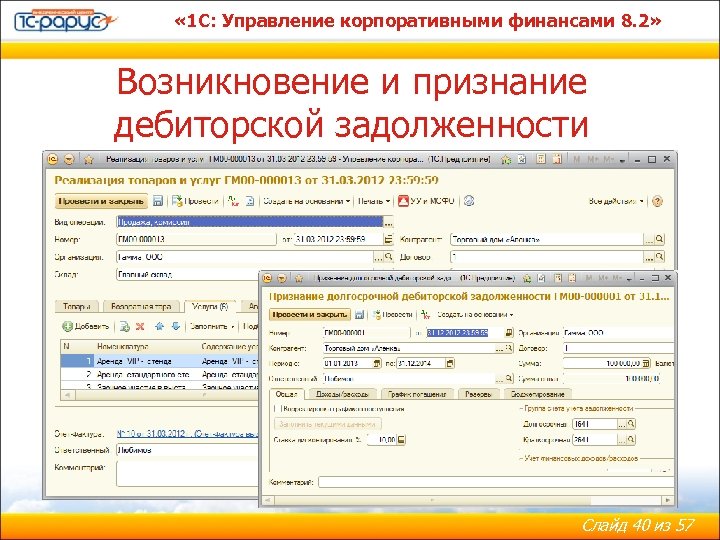Open calculator icon in Признание window title bar
The width and height of the screenshot is (720, 540).
(558, 278)
